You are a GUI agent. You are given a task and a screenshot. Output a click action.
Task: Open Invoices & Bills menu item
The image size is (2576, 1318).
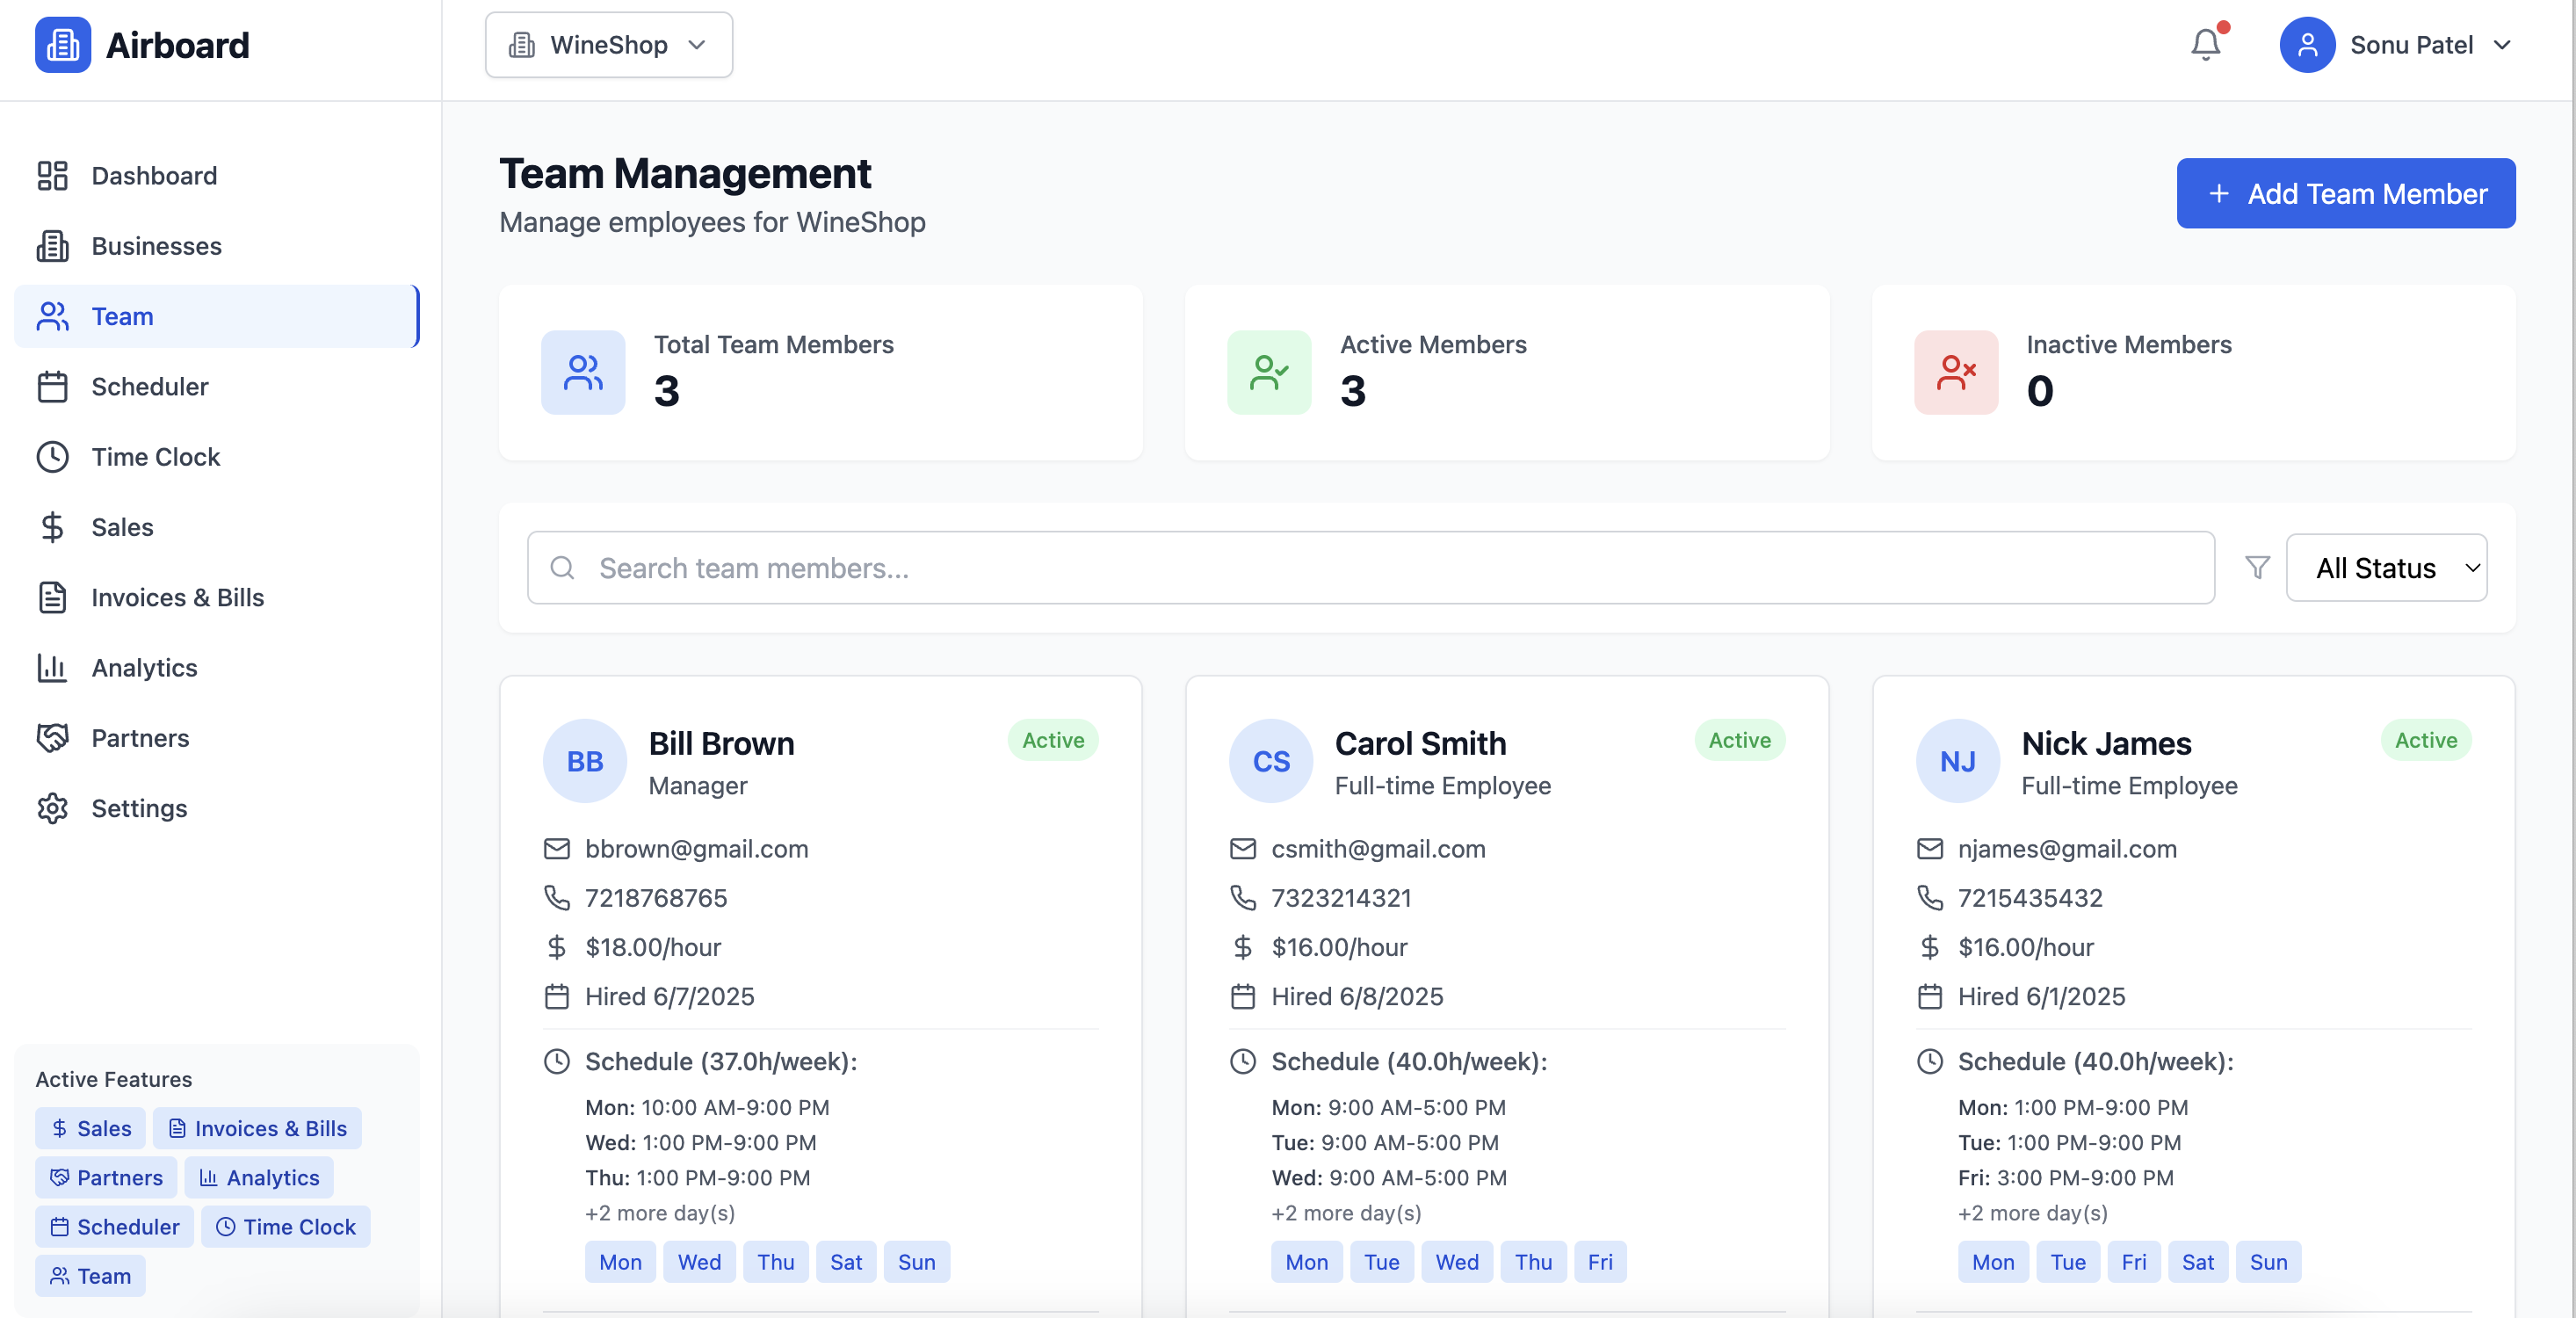(177, 597)
